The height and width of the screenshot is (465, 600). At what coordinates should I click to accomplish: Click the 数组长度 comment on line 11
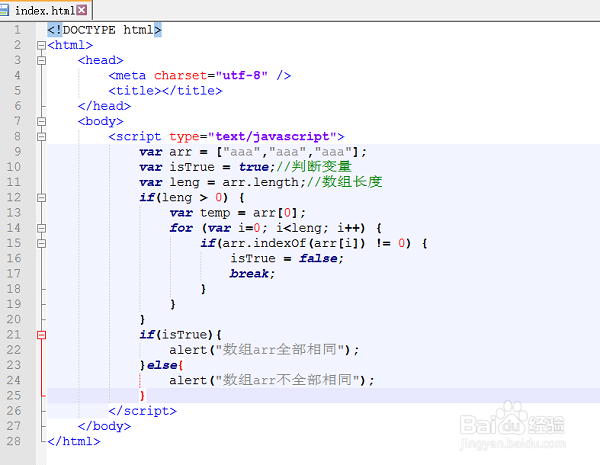(x=344, y=182)
